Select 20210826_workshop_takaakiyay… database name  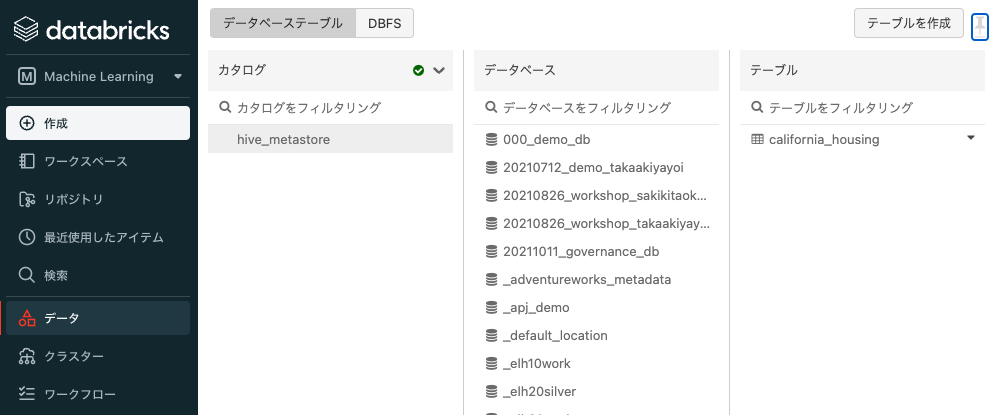click(x=607, y=223)
